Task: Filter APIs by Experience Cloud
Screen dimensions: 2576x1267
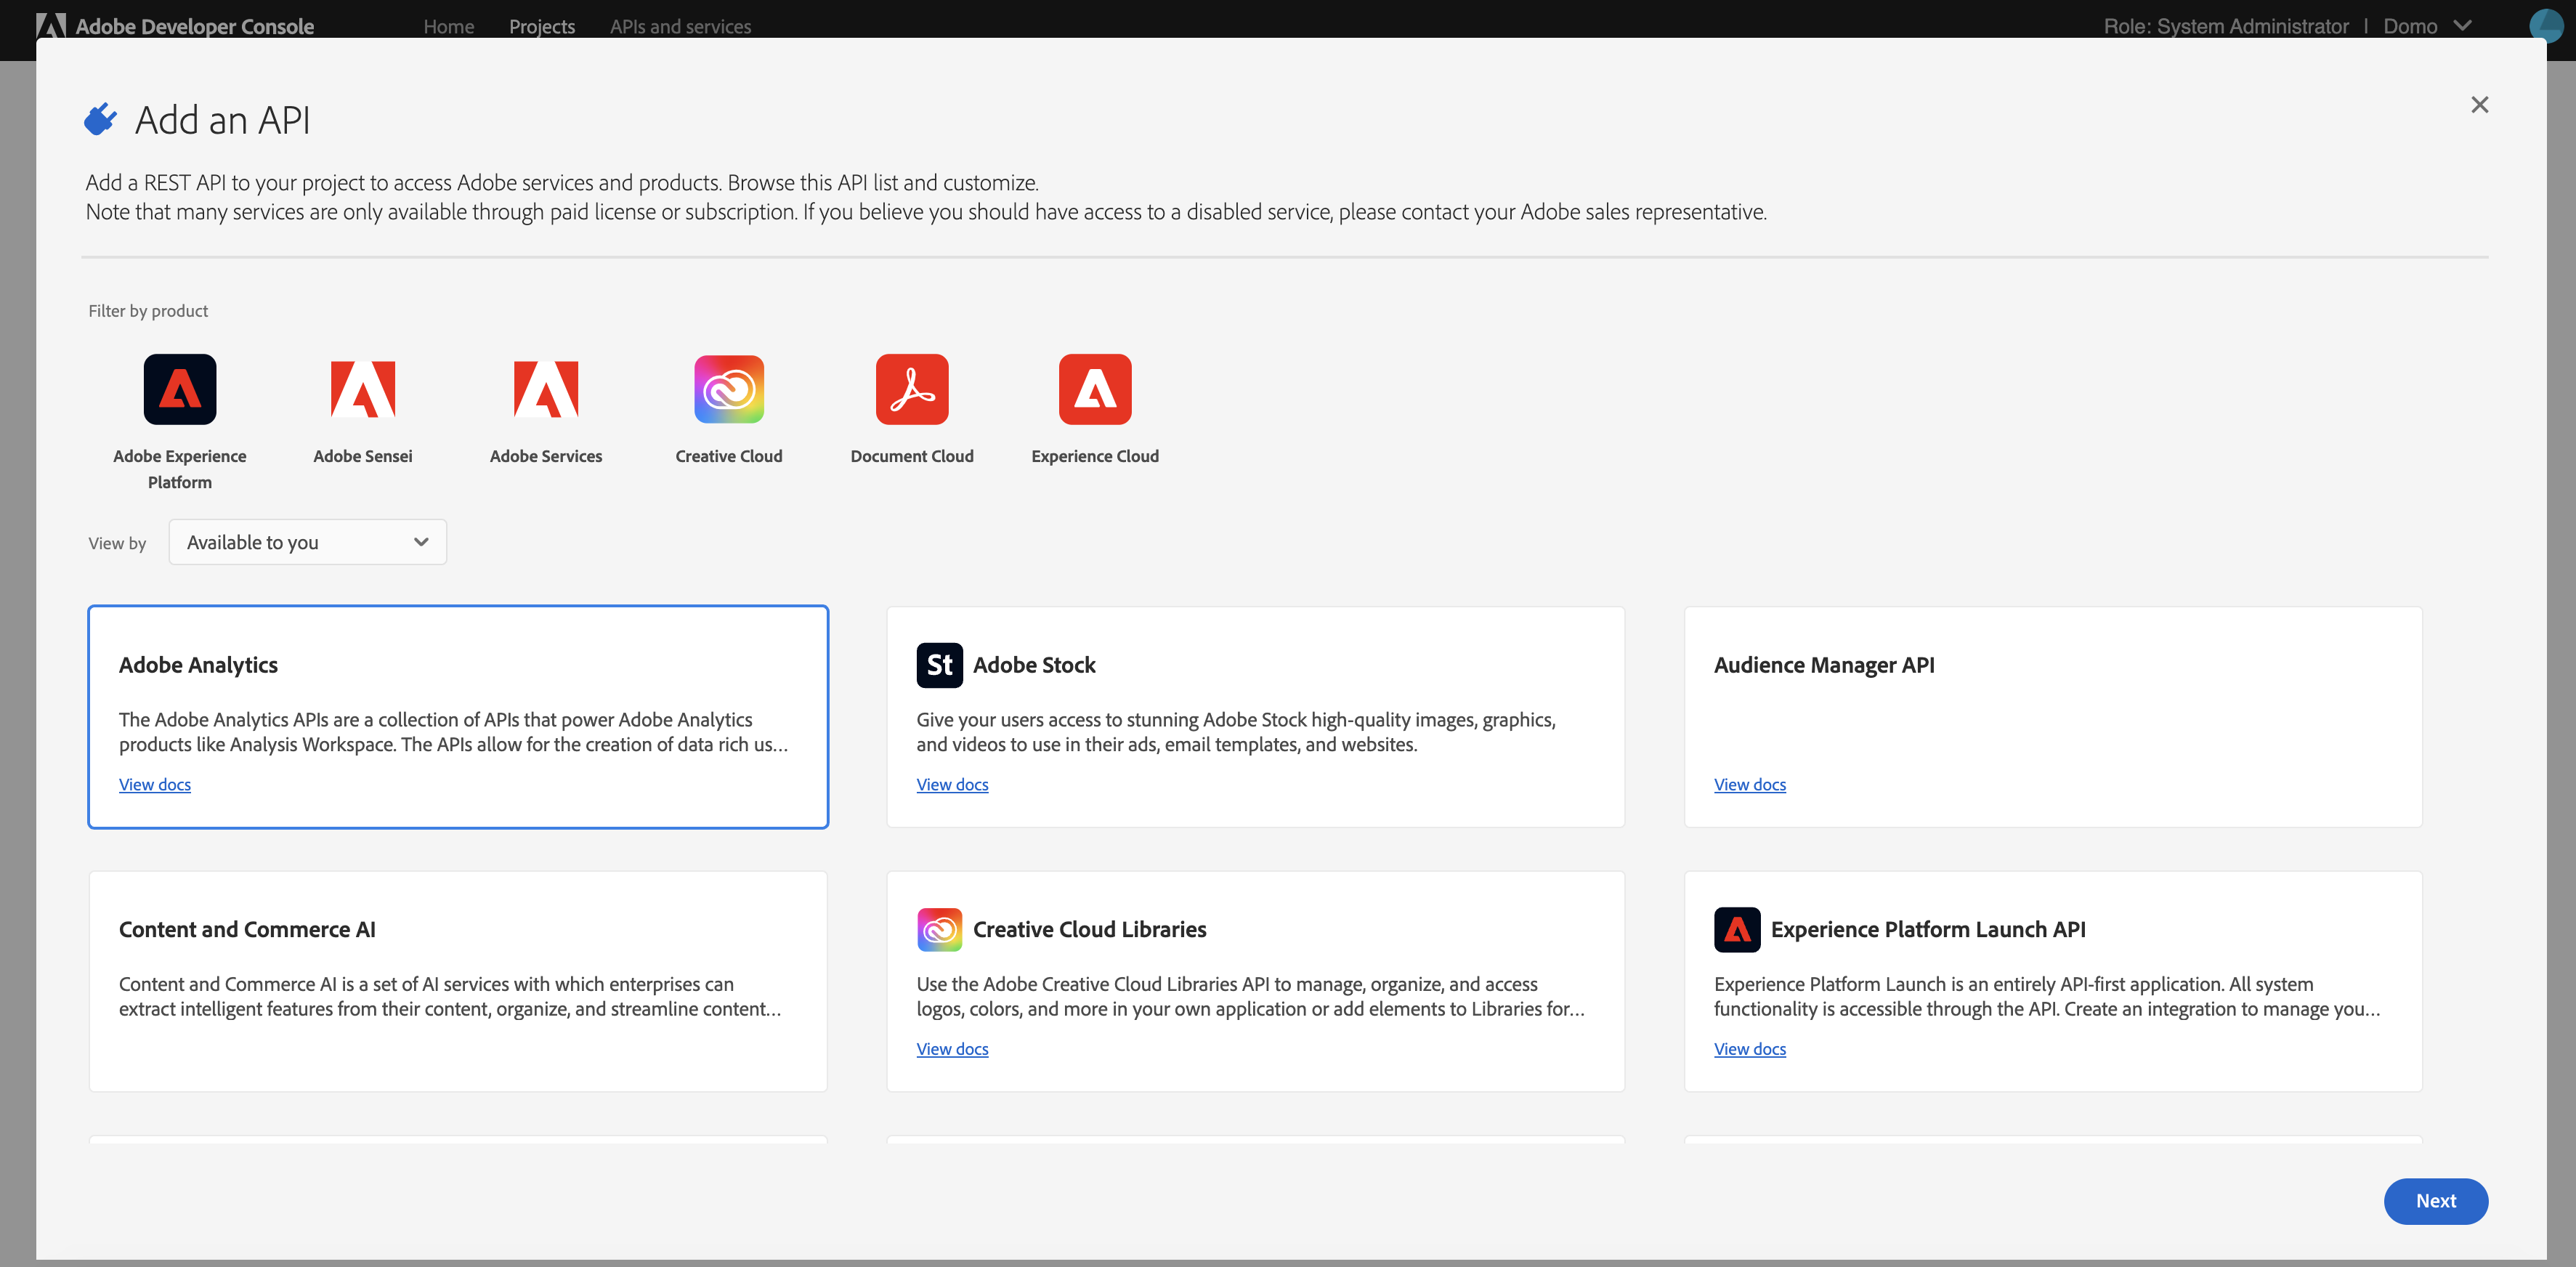Action: coord(1095,389)
